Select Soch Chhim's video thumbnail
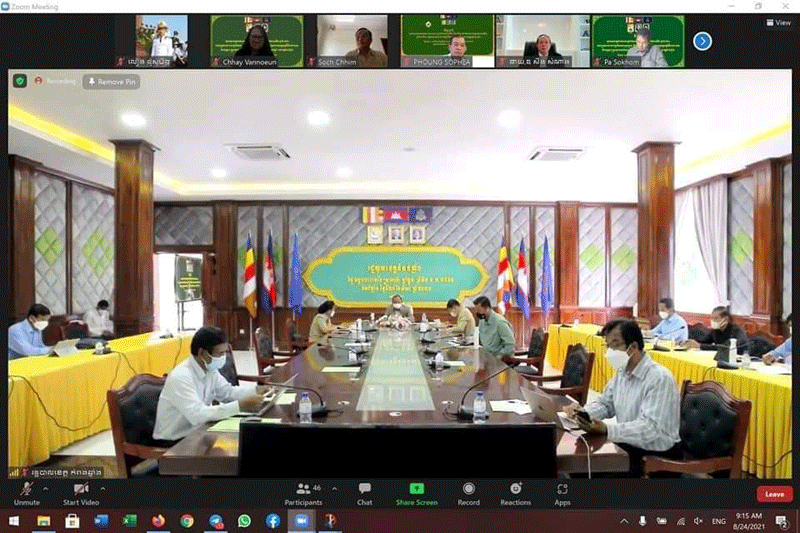800x533 pixels. tap(352, 41)
